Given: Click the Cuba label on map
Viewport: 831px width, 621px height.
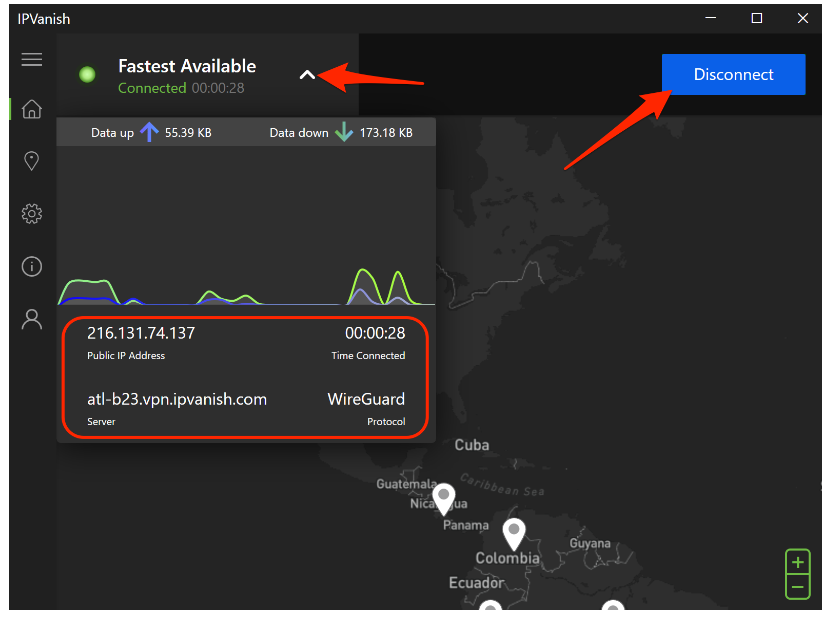Looking at the screenshot, I should click(472, 445).
